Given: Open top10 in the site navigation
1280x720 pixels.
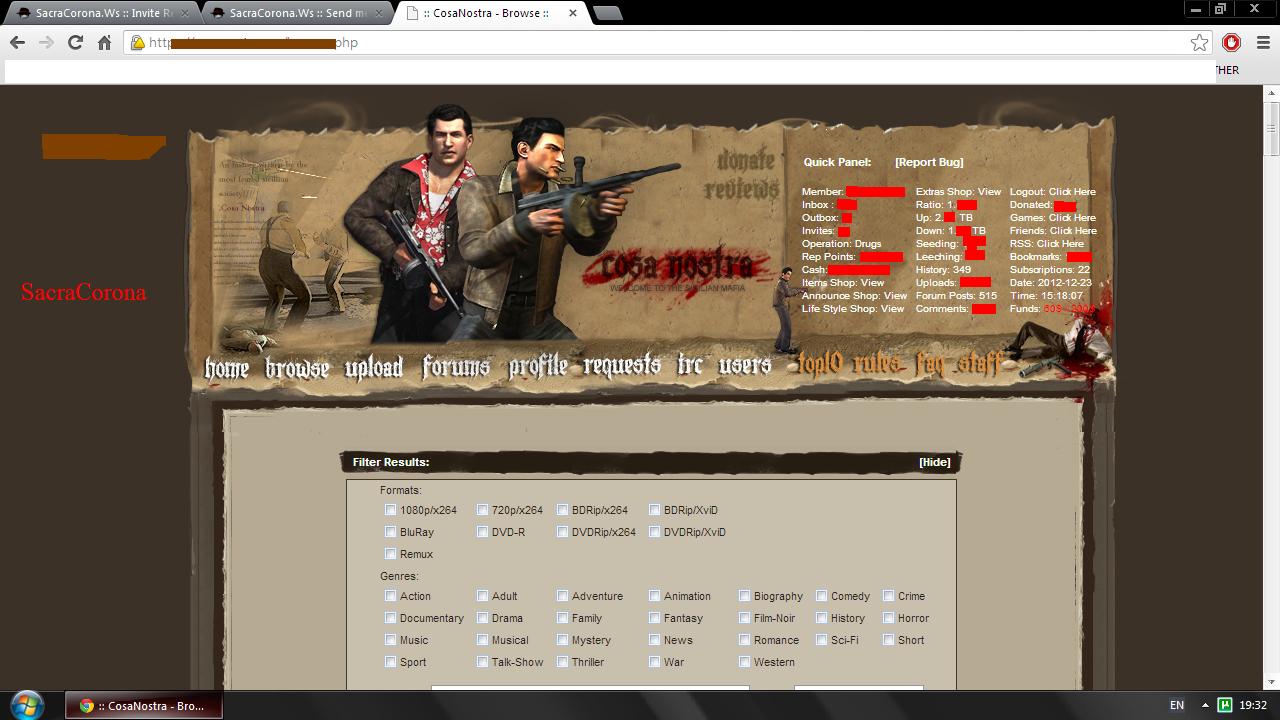Looking at the screenshot, I should 822,364.
